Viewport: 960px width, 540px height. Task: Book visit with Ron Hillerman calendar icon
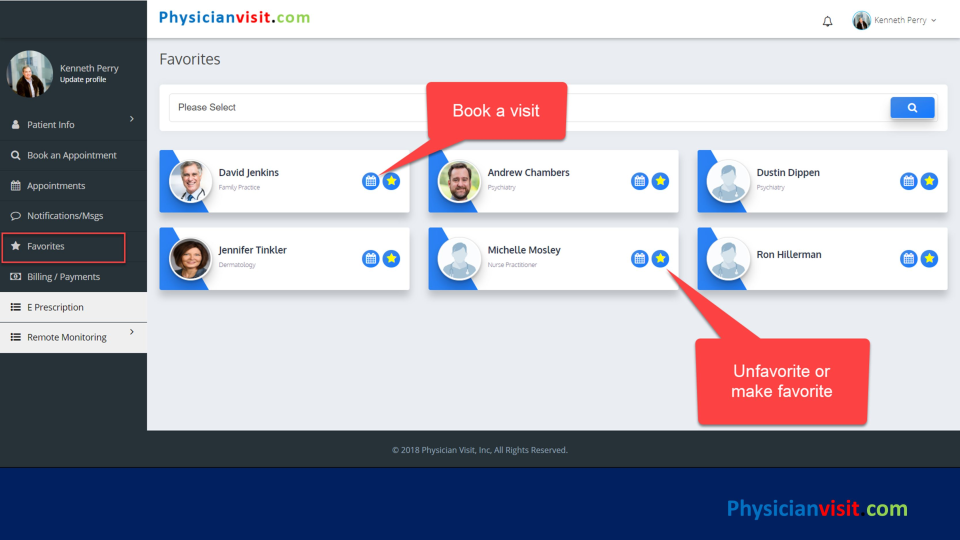(909, 258)
